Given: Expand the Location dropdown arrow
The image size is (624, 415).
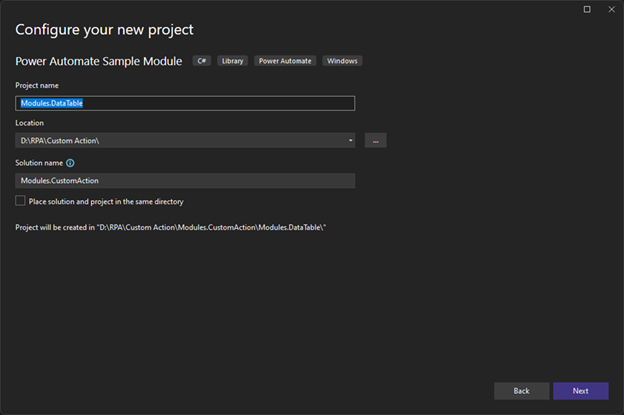Looking at the screenshot, I should click(350, 141).
